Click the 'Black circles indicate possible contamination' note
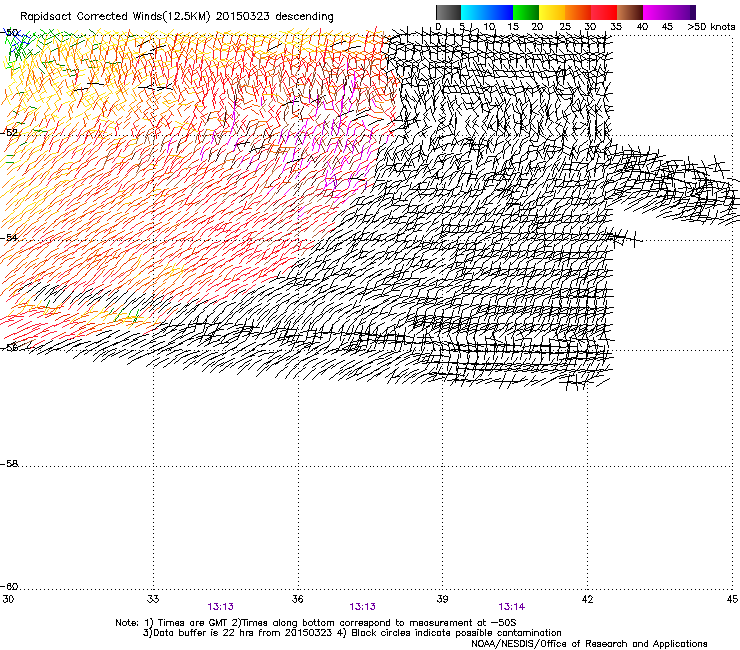Viewport: 740px width, 650px height. pyautogui.click(x=456, y=633)
